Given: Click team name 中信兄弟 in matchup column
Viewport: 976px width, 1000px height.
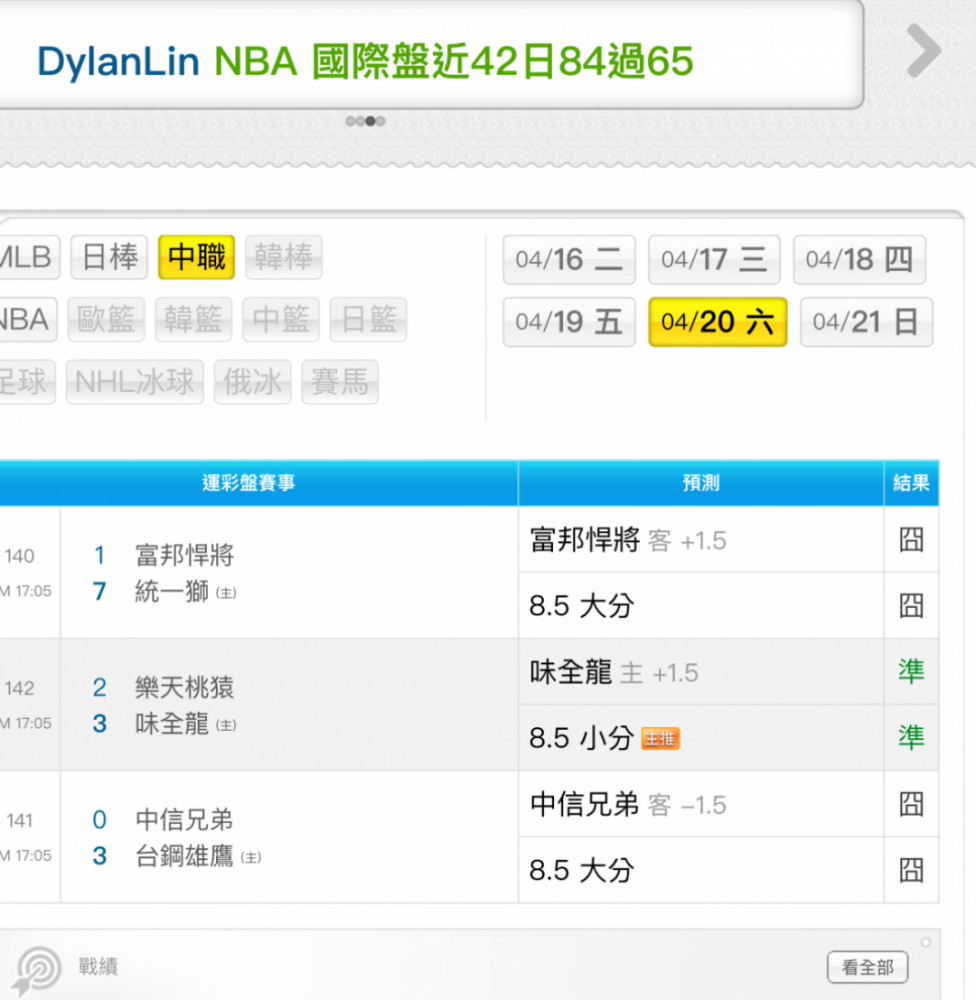Looking at the screenshot, I should 184,820.
